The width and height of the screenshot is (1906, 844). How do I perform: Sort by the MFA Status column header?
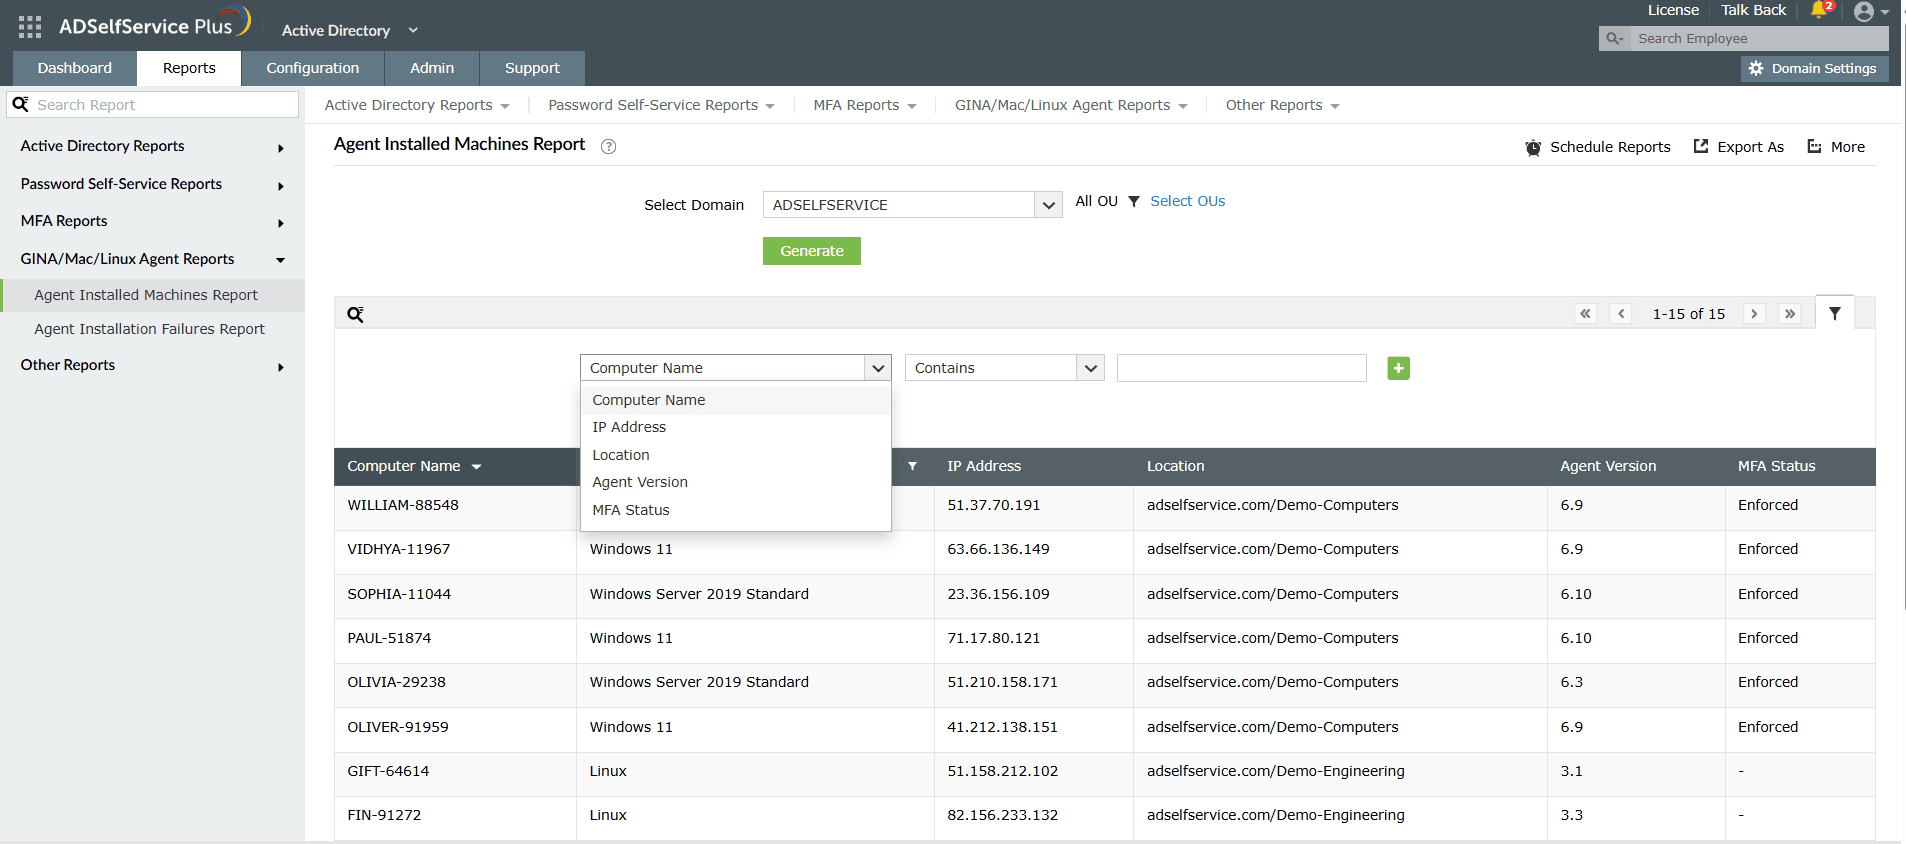(x=1776, y=466)
